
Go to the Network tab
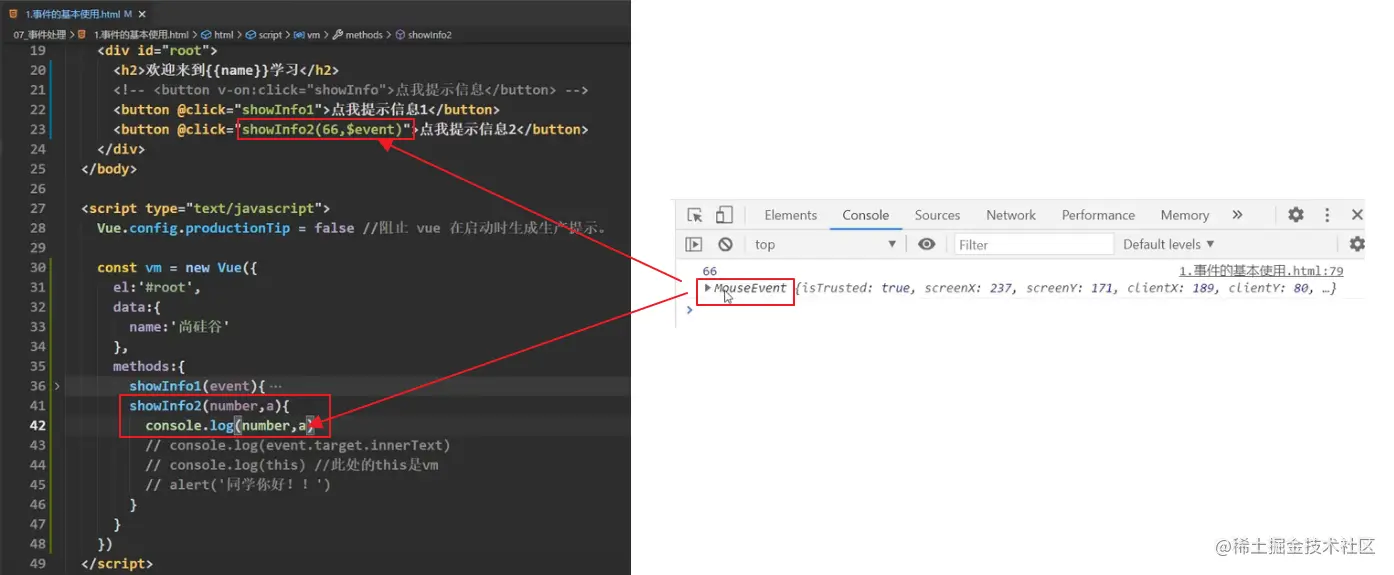click(x=1011, y=215)
